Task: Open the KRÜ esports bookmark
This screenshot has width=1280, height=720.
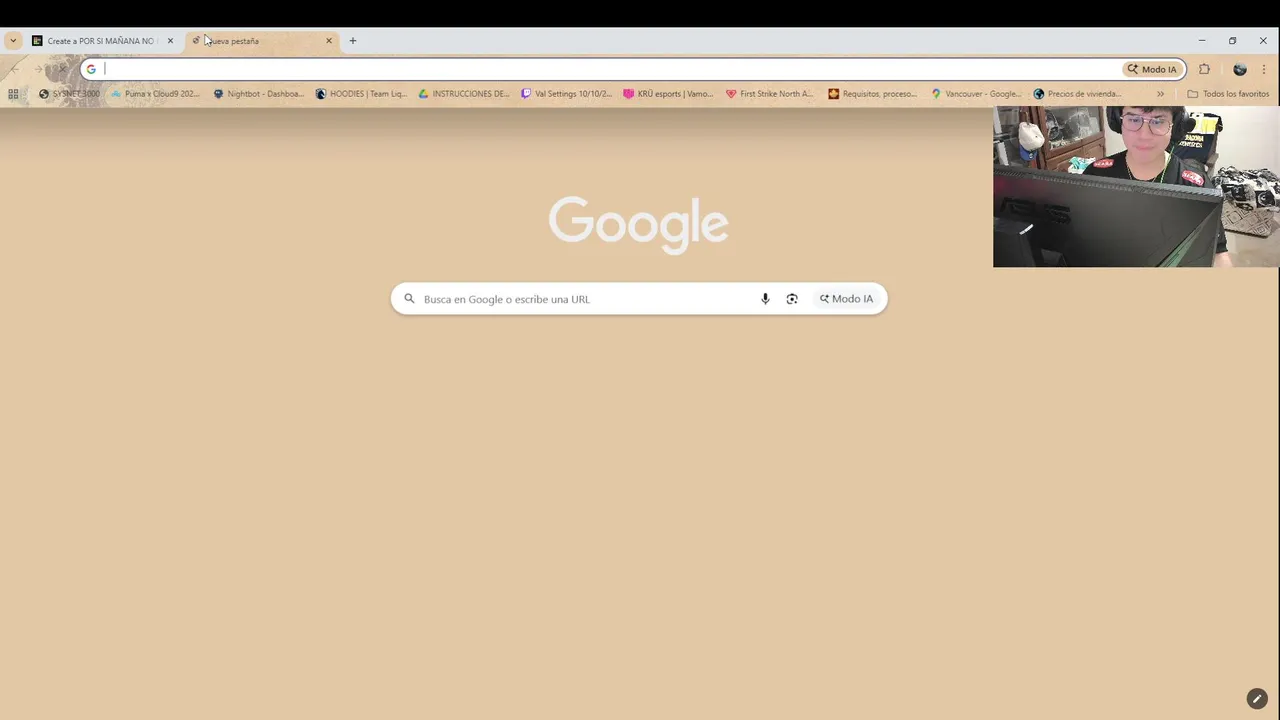Action: tap(668, 94)
